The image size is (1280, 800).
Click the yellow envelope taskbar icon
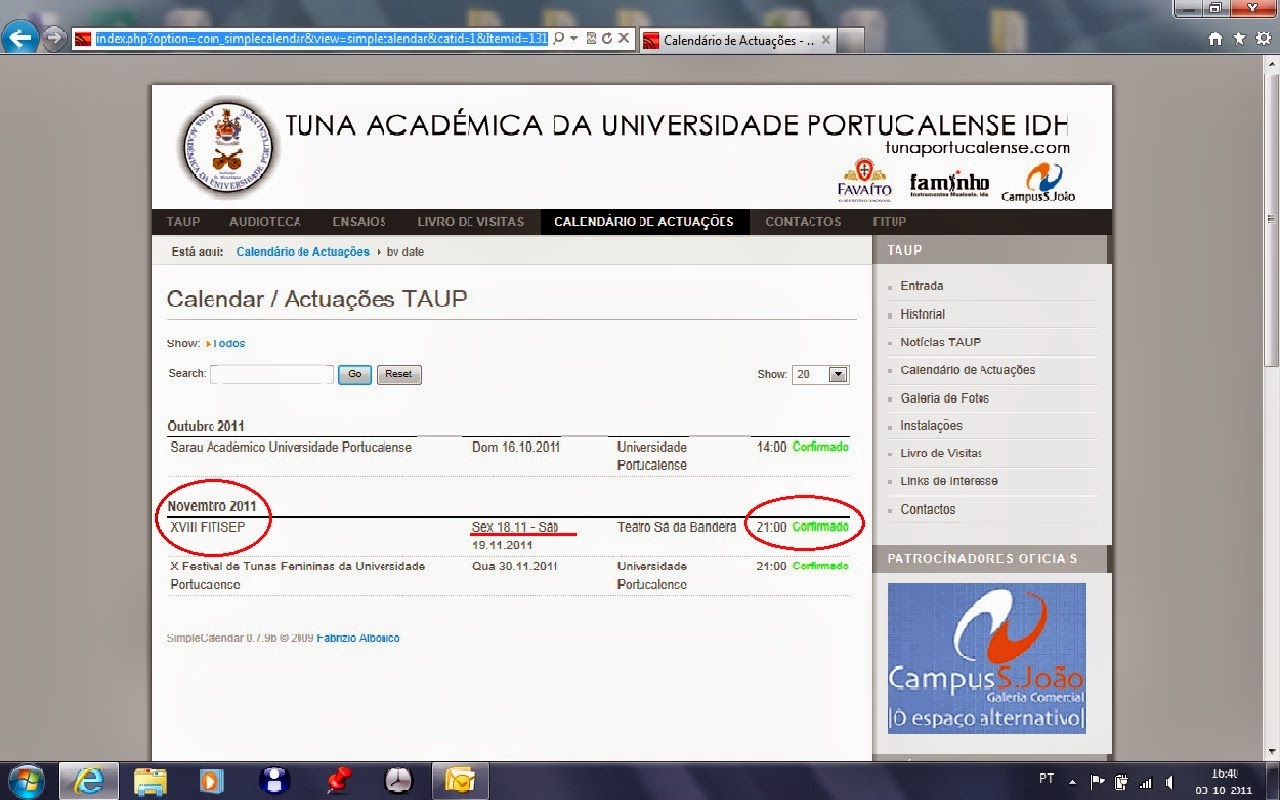(460, 780)
